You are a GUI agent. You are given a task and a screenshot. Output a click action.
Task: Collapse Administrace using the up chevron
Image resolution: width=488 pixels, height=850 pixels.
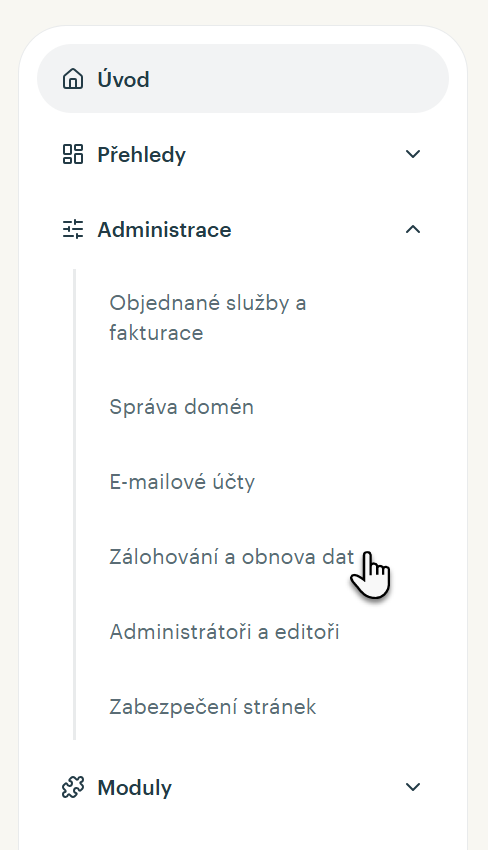413,229
